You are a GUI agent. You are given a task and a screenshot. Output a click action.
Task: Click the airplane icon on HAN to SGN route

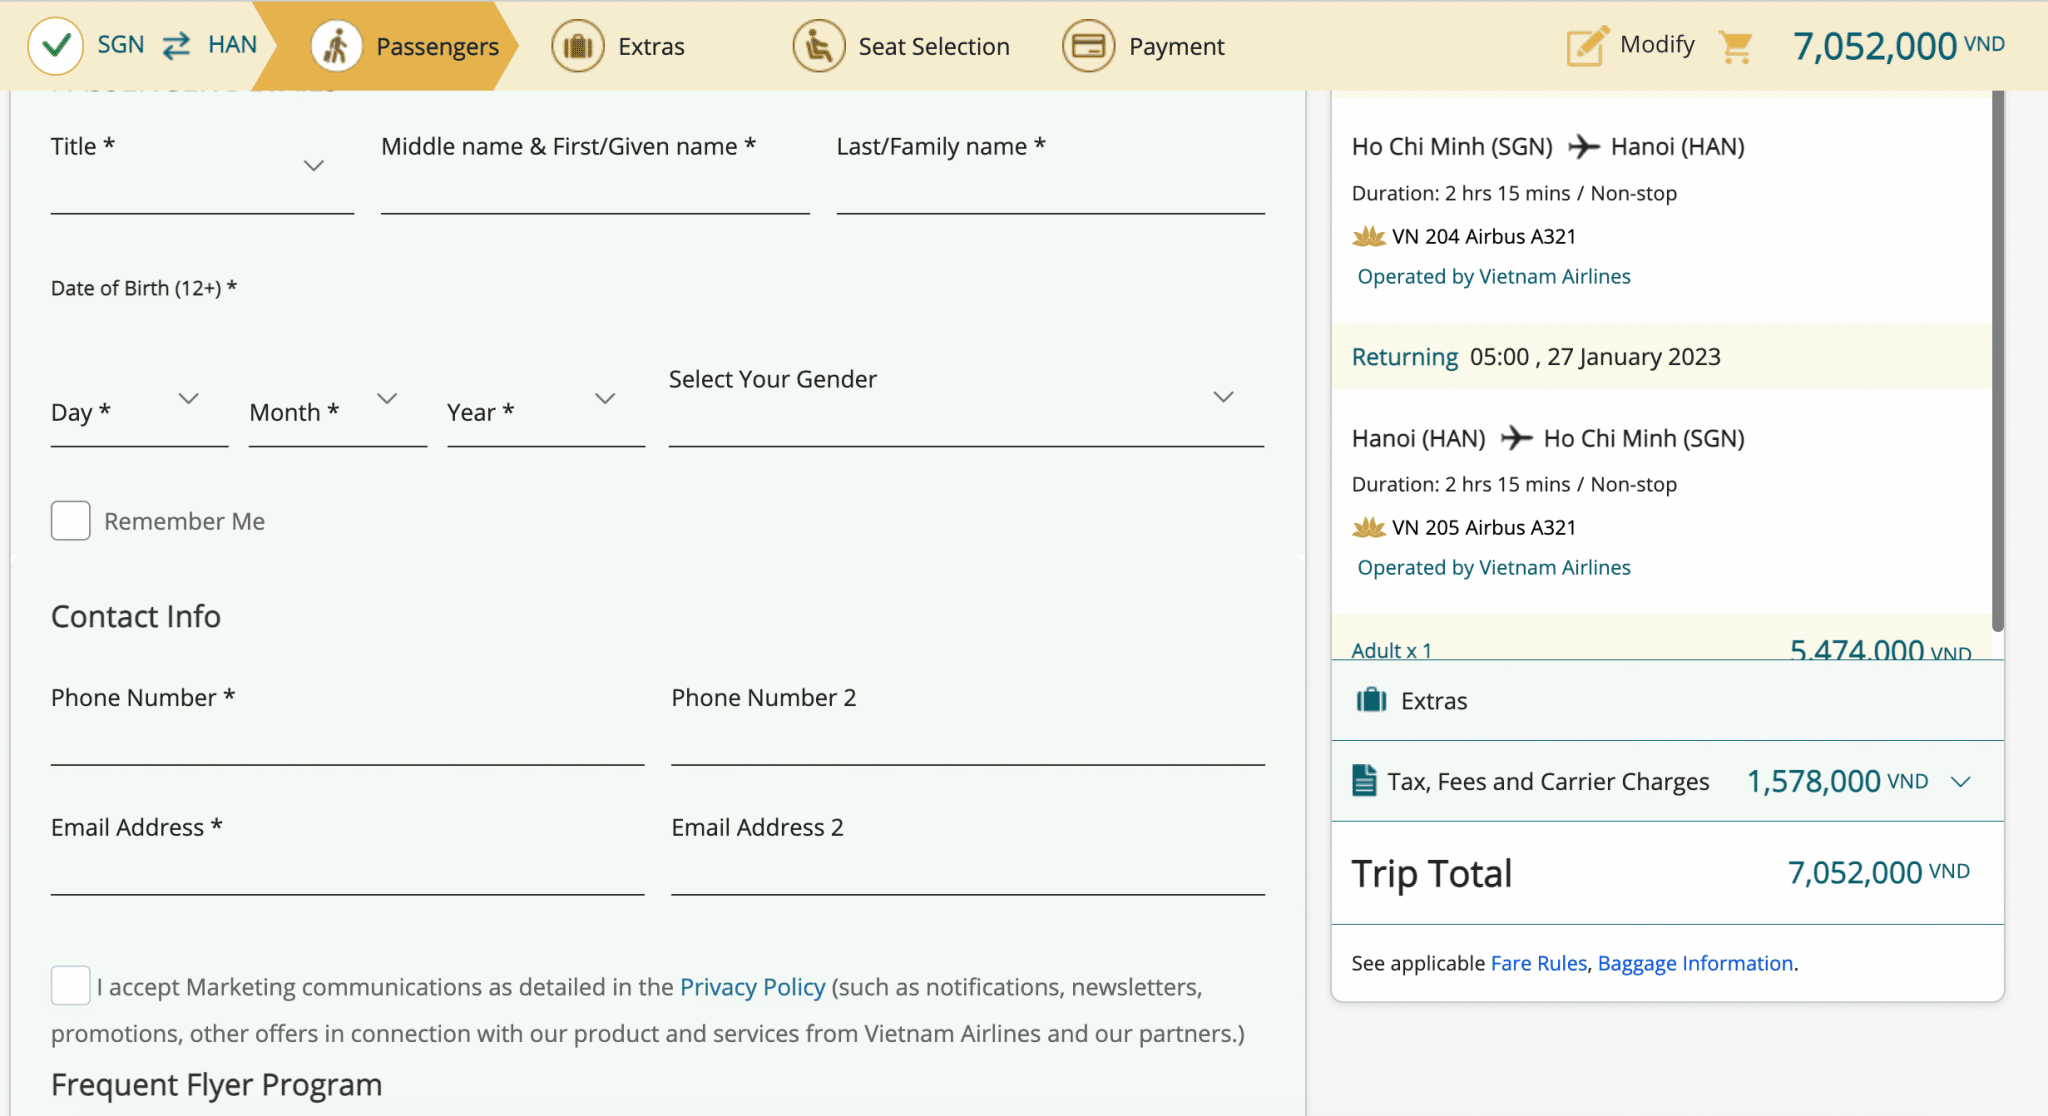coord(1516,438)
